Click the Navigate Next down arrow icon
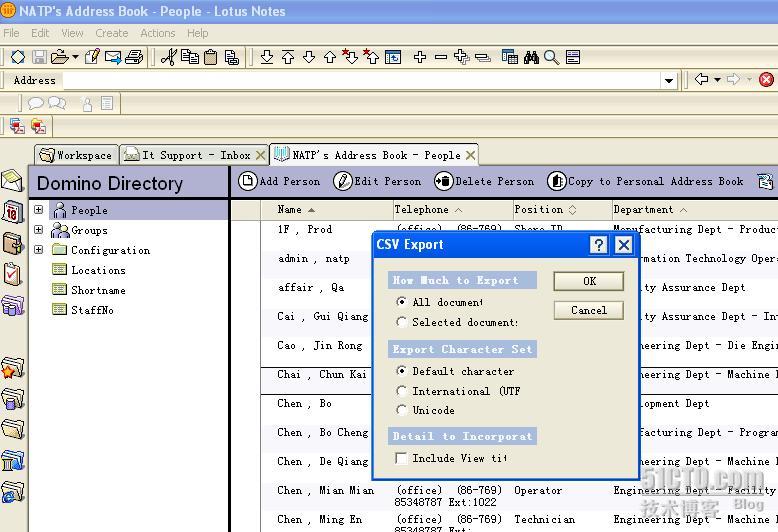Viewport: 778px width, 532px height. (x=309, y=57)
